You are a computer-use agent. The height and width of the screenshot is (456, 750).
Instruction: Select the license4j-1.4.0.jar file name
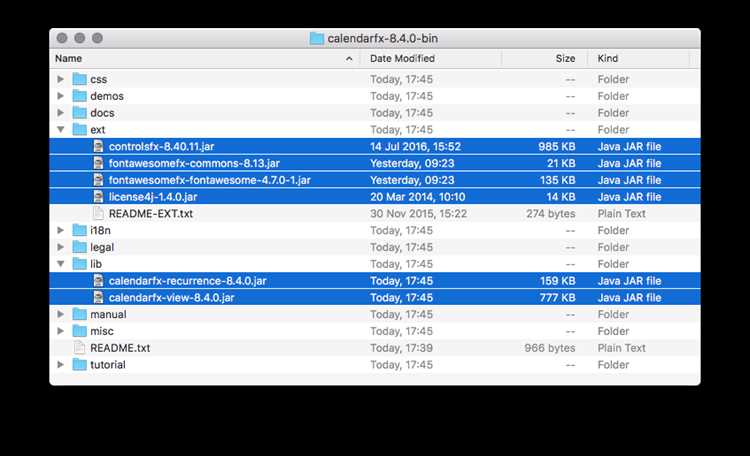click(153, 197)
